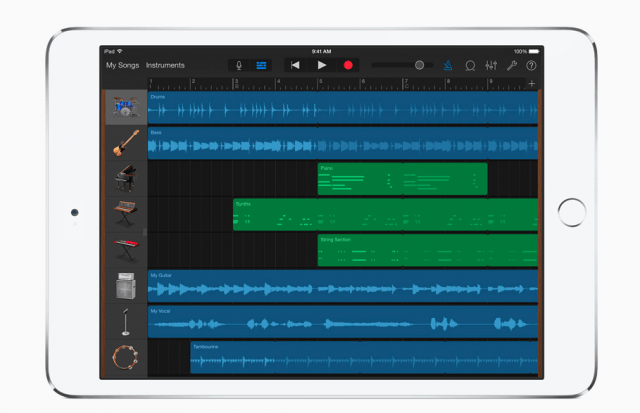640x413 pixels.
Task: Open help question mark icon
Action: (531, 65)
